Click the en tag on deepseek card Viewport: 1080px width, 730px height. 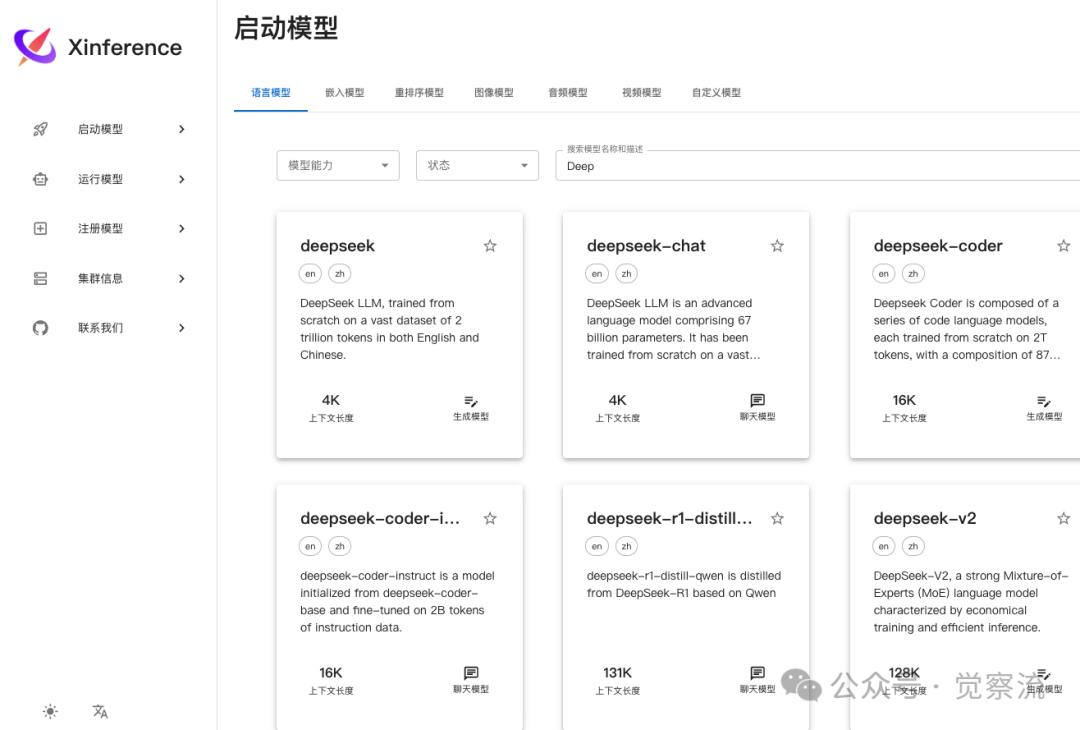coord(311,273)
